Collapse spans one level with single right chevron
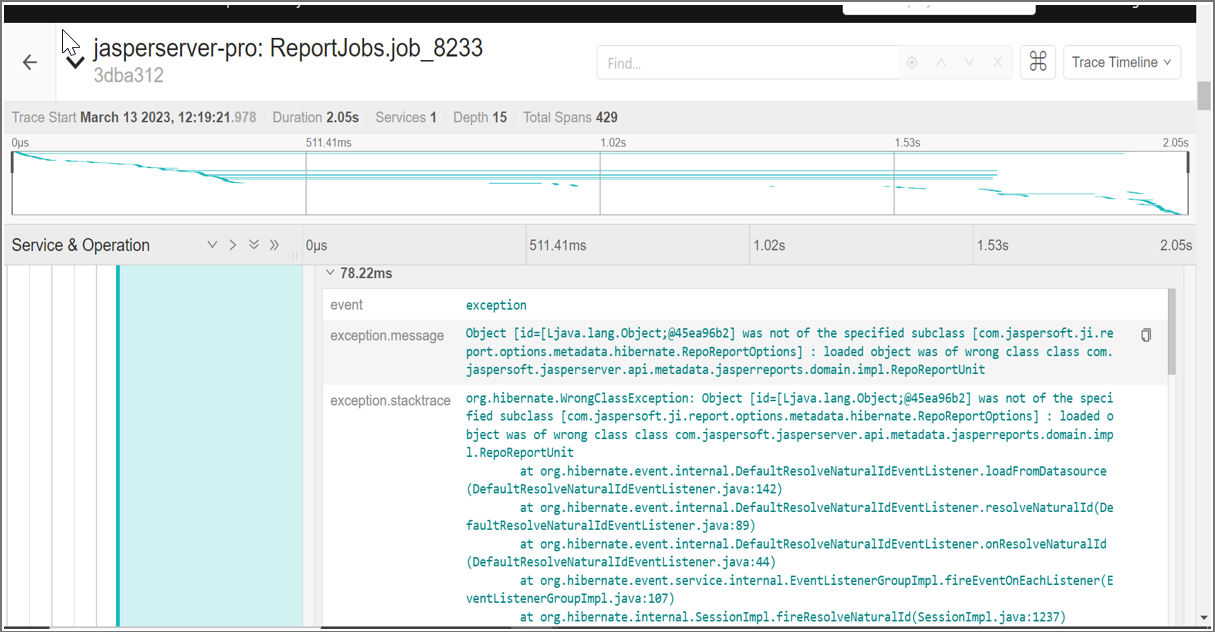 (232, 245)
